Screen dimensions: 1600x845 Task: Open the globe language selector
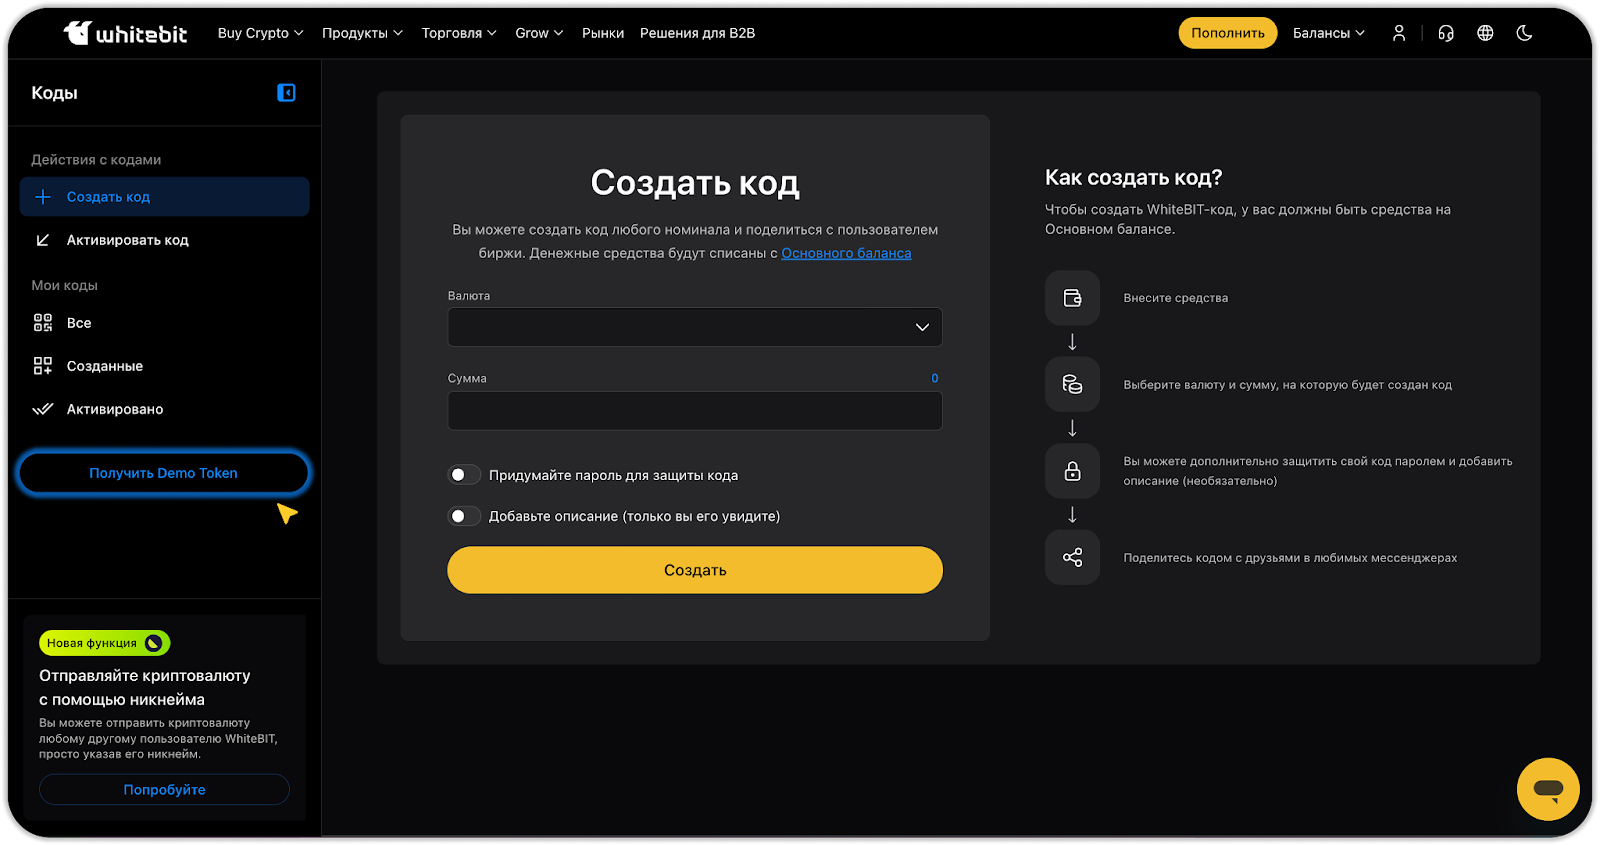(1485, 33)
